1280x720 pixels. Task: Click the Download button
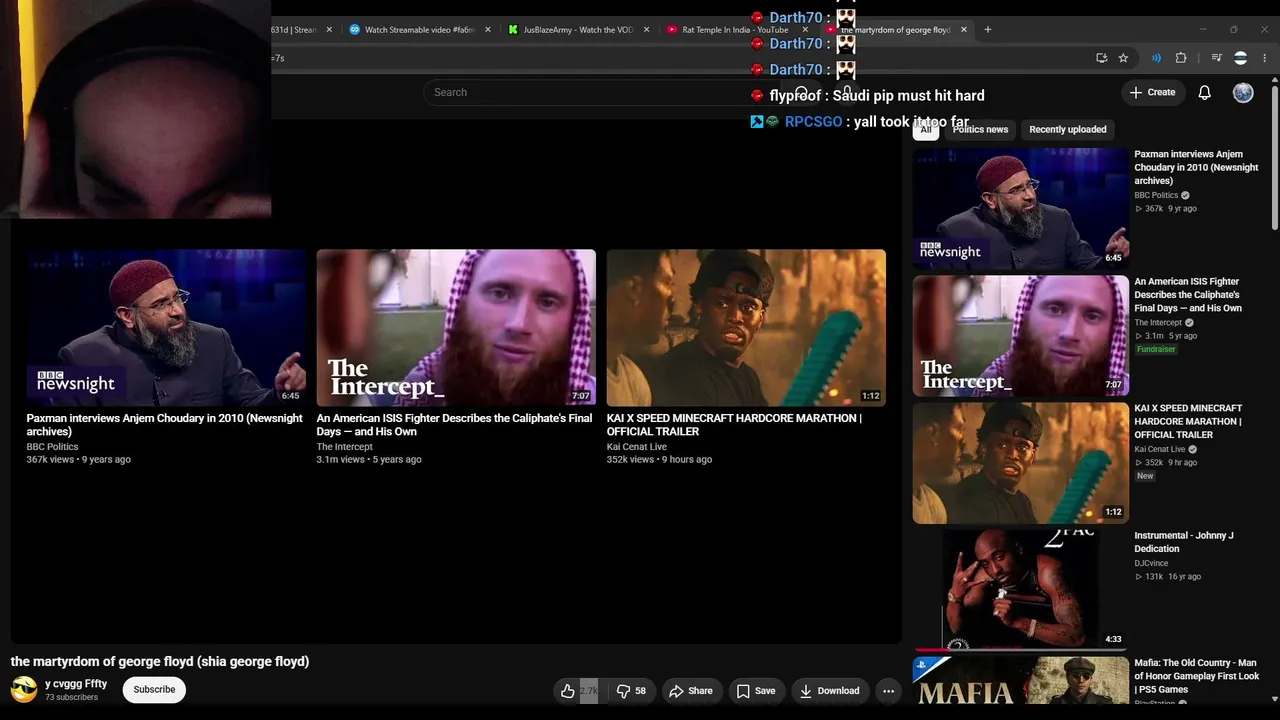tap(829, 691)
